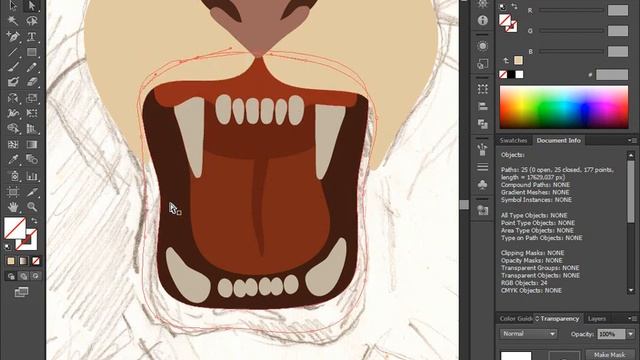Select the Selection tool

tap(13, 6)
